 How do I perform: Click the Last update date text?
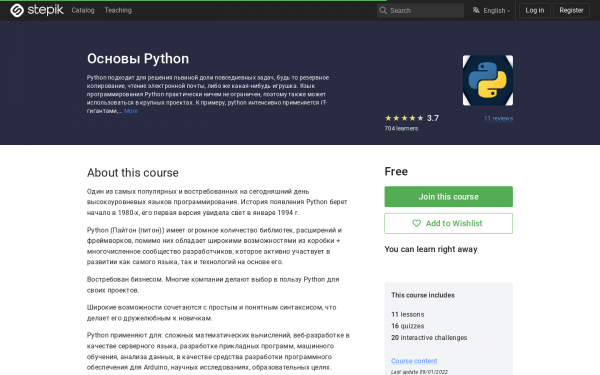click(x=419, y=372)
